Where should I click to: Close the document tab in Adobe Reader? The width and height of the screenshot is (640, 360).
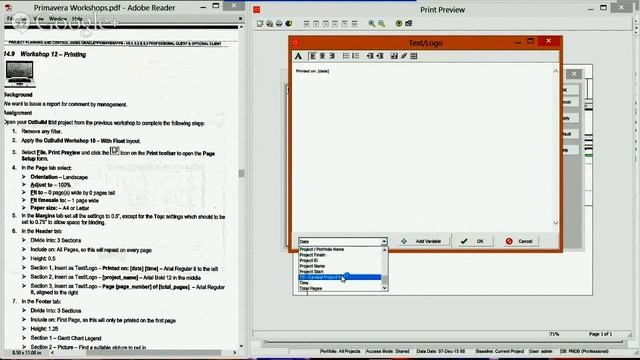click(240, 18)
